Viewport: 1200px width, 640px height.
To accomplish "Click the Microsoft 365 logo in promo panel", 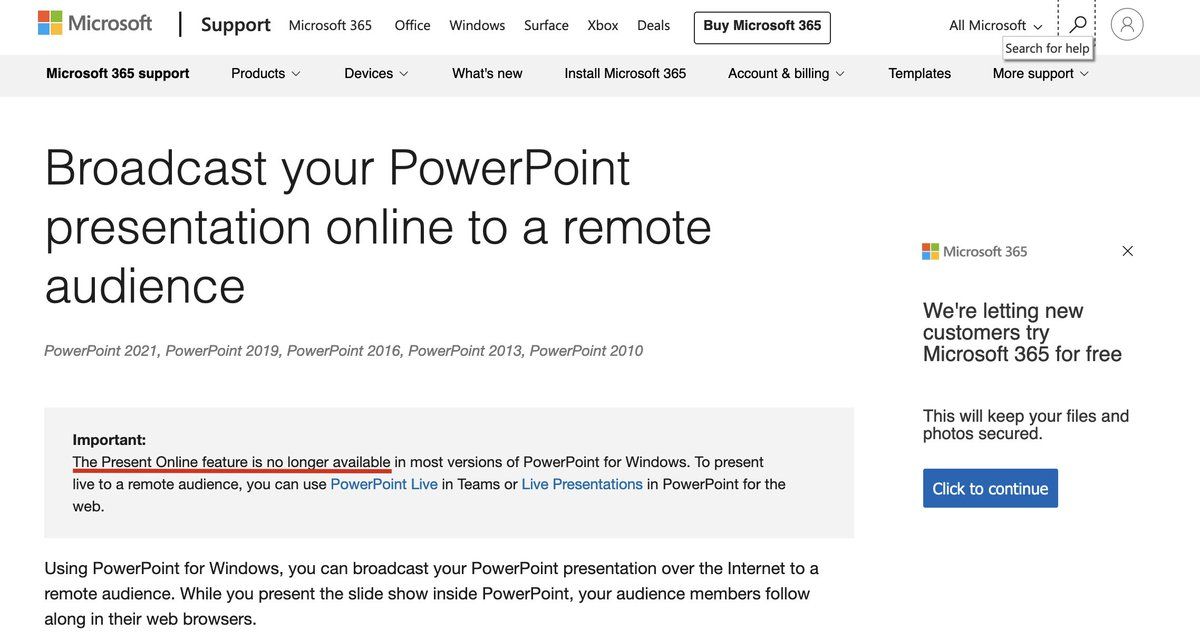I will 975,251.
